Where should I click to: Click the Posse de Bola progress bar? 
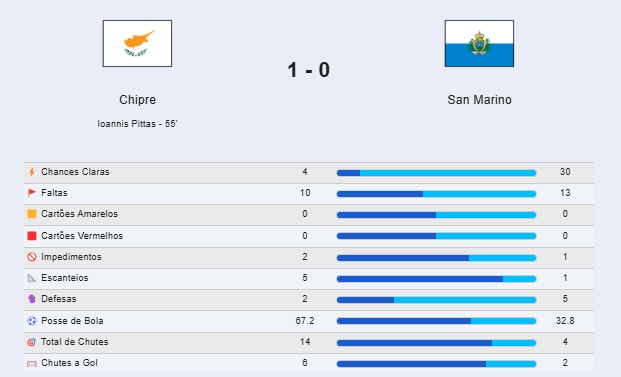436,321
